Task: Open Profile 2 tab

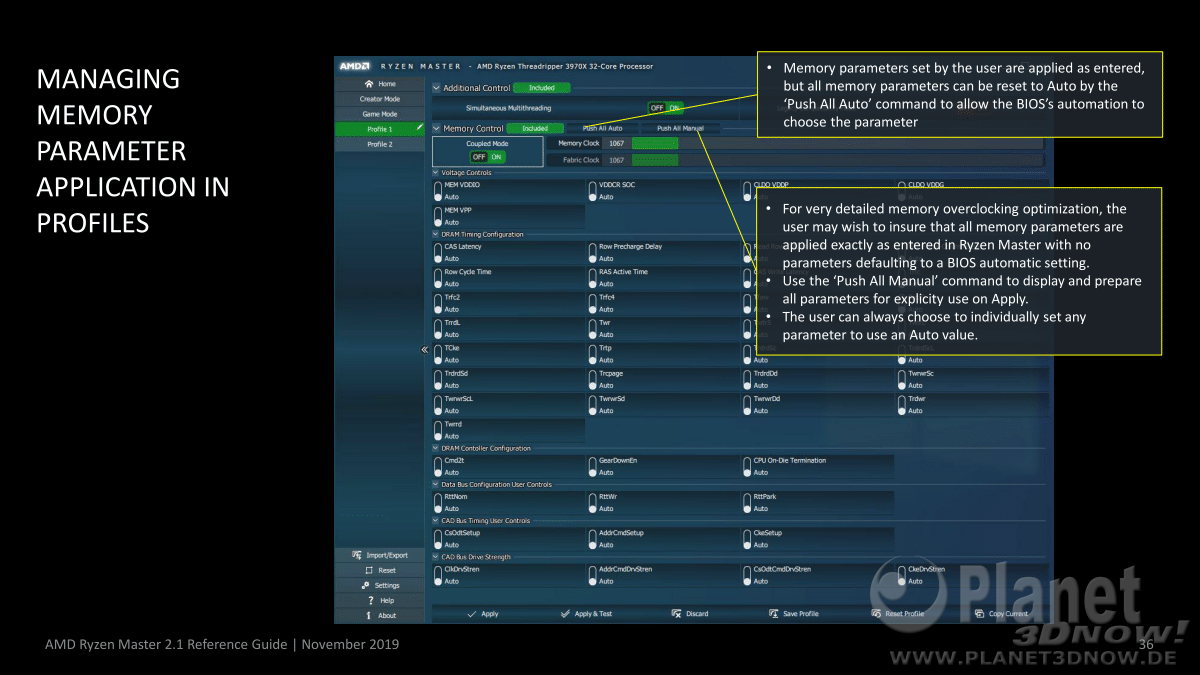Action: (380, 144)
